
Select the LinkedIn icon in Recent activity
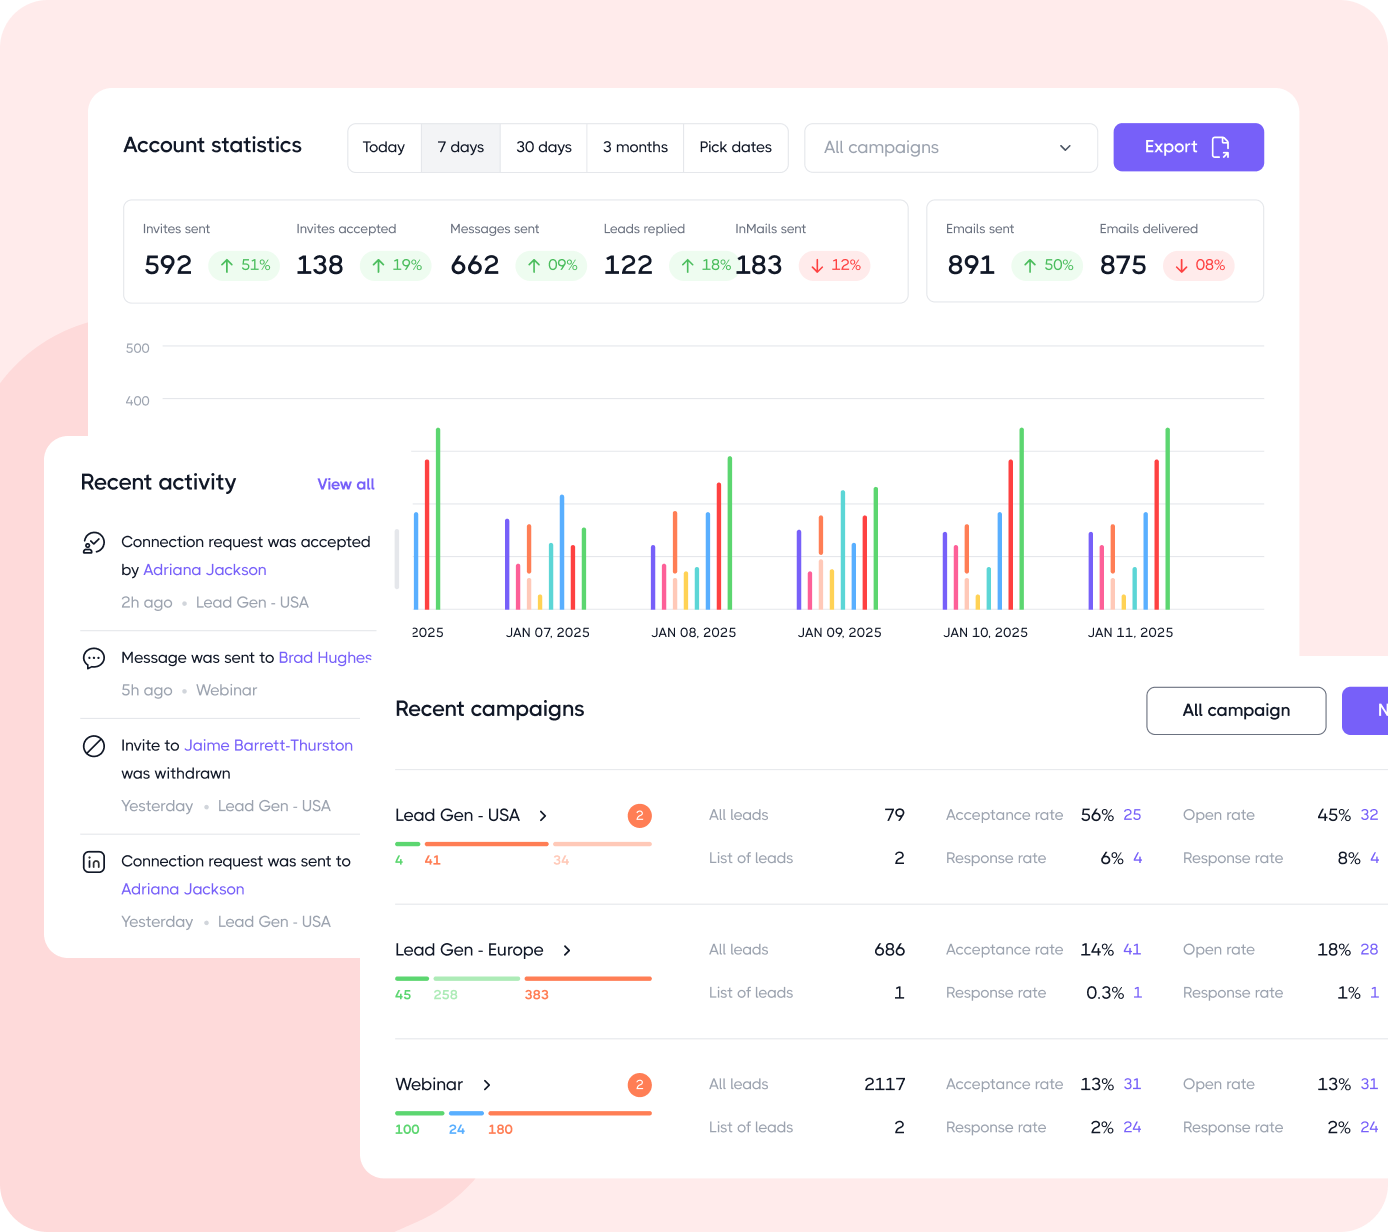pos(93,861)
